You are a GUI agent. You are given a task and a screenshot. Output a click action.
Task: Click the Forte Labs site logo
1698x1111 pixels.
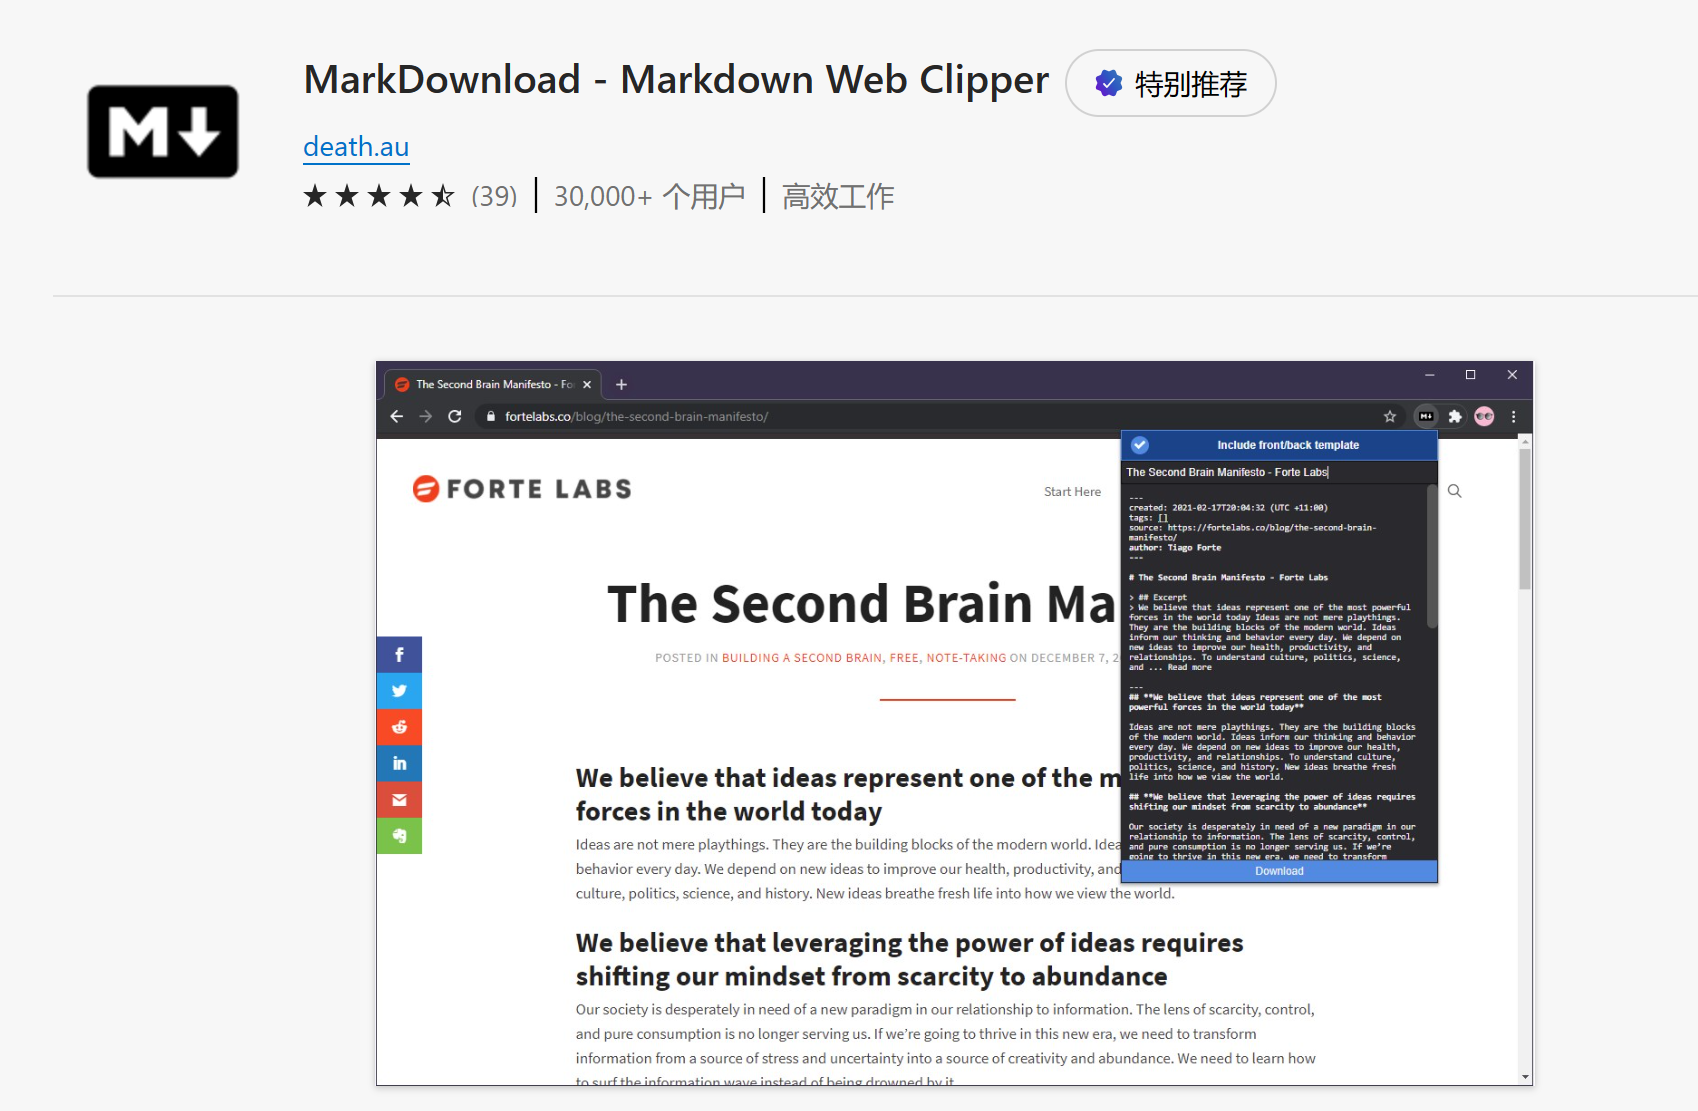[522, 489]
